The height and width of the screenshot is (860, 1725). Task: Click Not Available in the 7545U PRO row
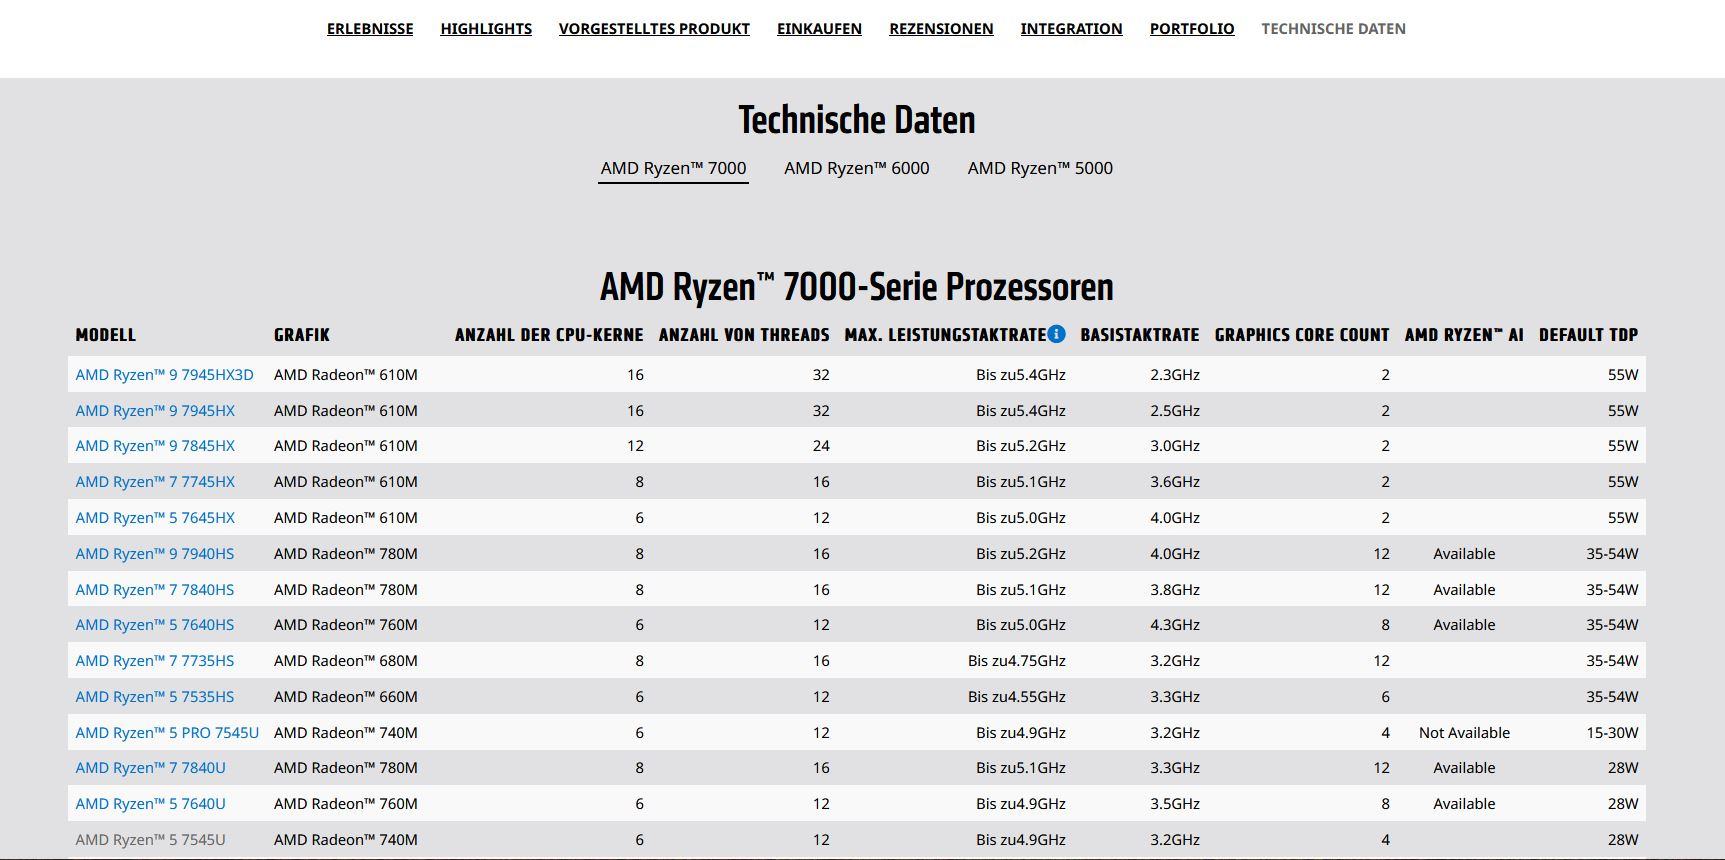click(1464, 733)
